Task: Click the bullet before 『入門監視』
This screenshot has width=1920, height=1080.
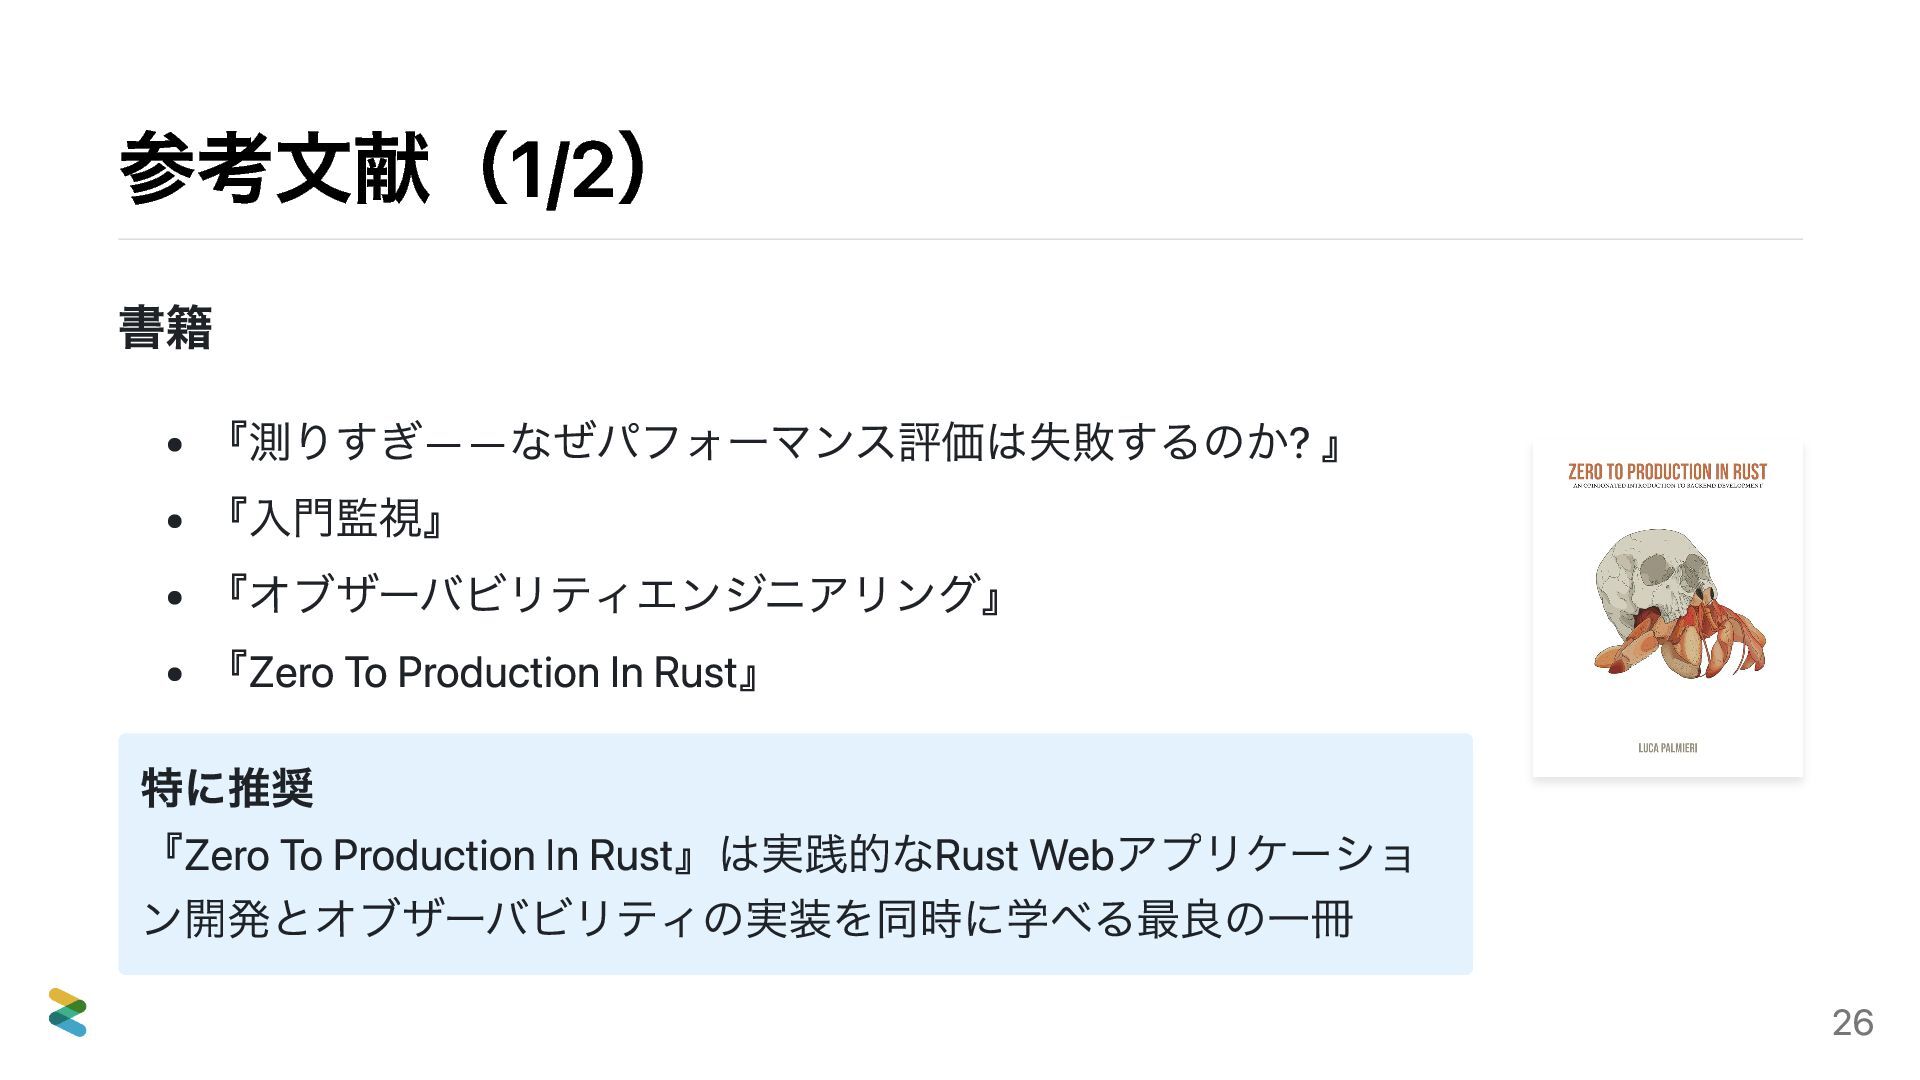Action: (175, 521)
